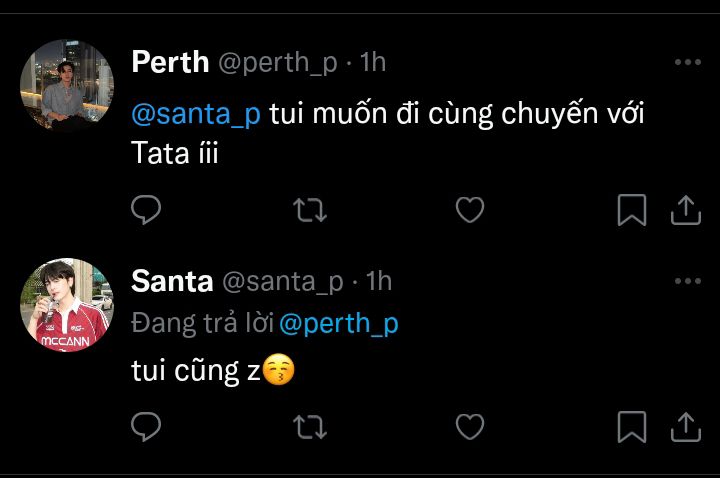Viewport: 720px width, 478px height.
Task: Bookmark Santa's tweet
Action: 631,427
